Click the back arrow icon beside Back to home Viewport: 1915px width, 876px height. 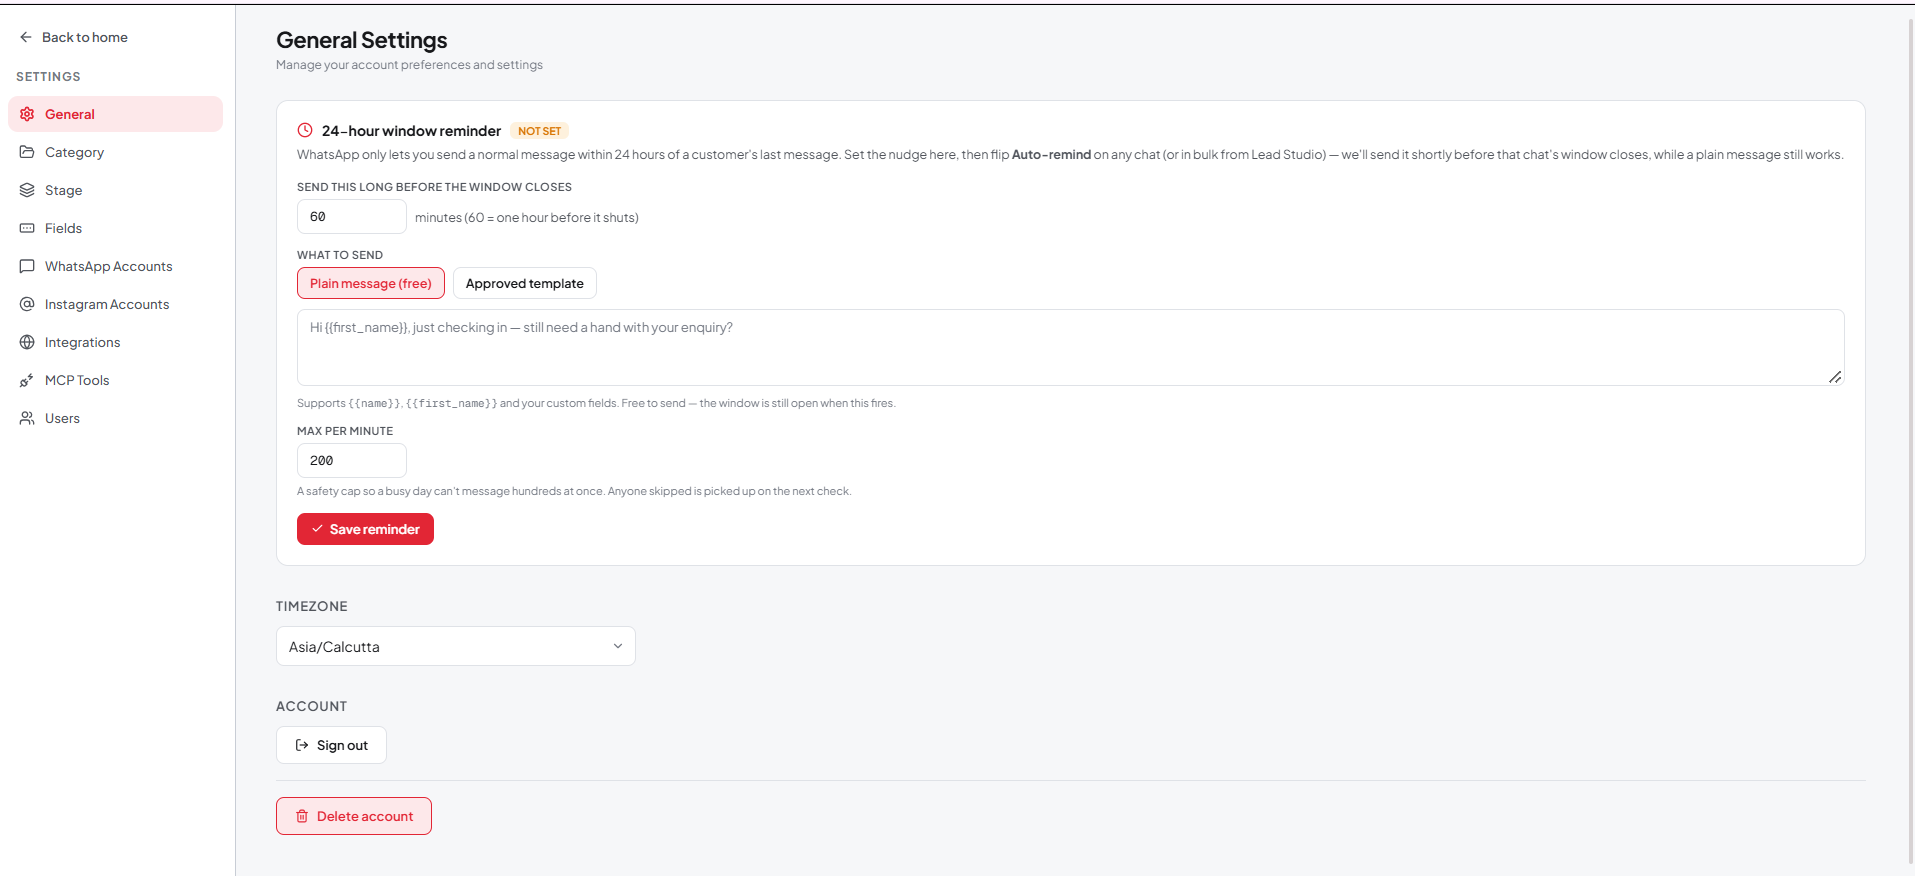pos(26,37)
